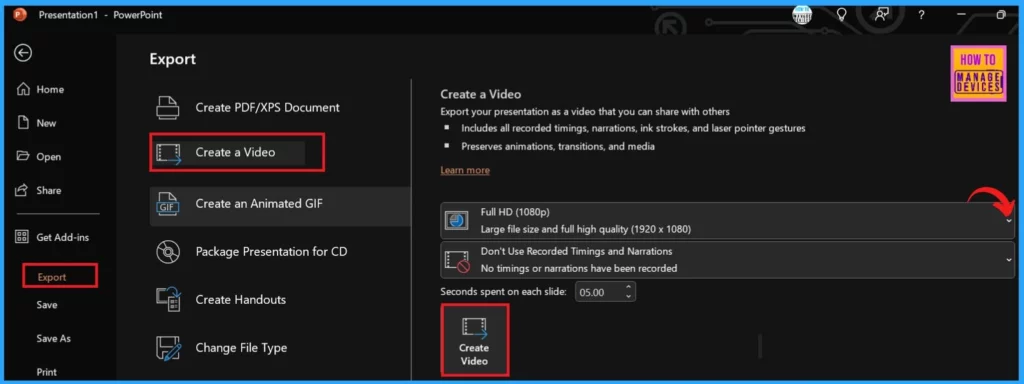Click the Create Handouts document icon
Screen dimensions: 1024x384
click(168, 300)
